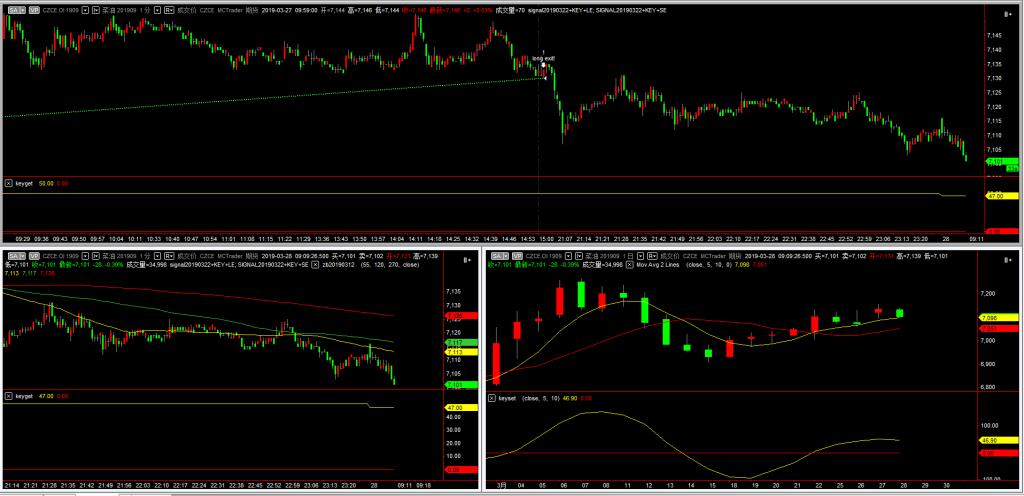This screenshot has height=496, width=1024.
Task: Open the R dropdown in bottom-left chart
Action: (169, 256)
